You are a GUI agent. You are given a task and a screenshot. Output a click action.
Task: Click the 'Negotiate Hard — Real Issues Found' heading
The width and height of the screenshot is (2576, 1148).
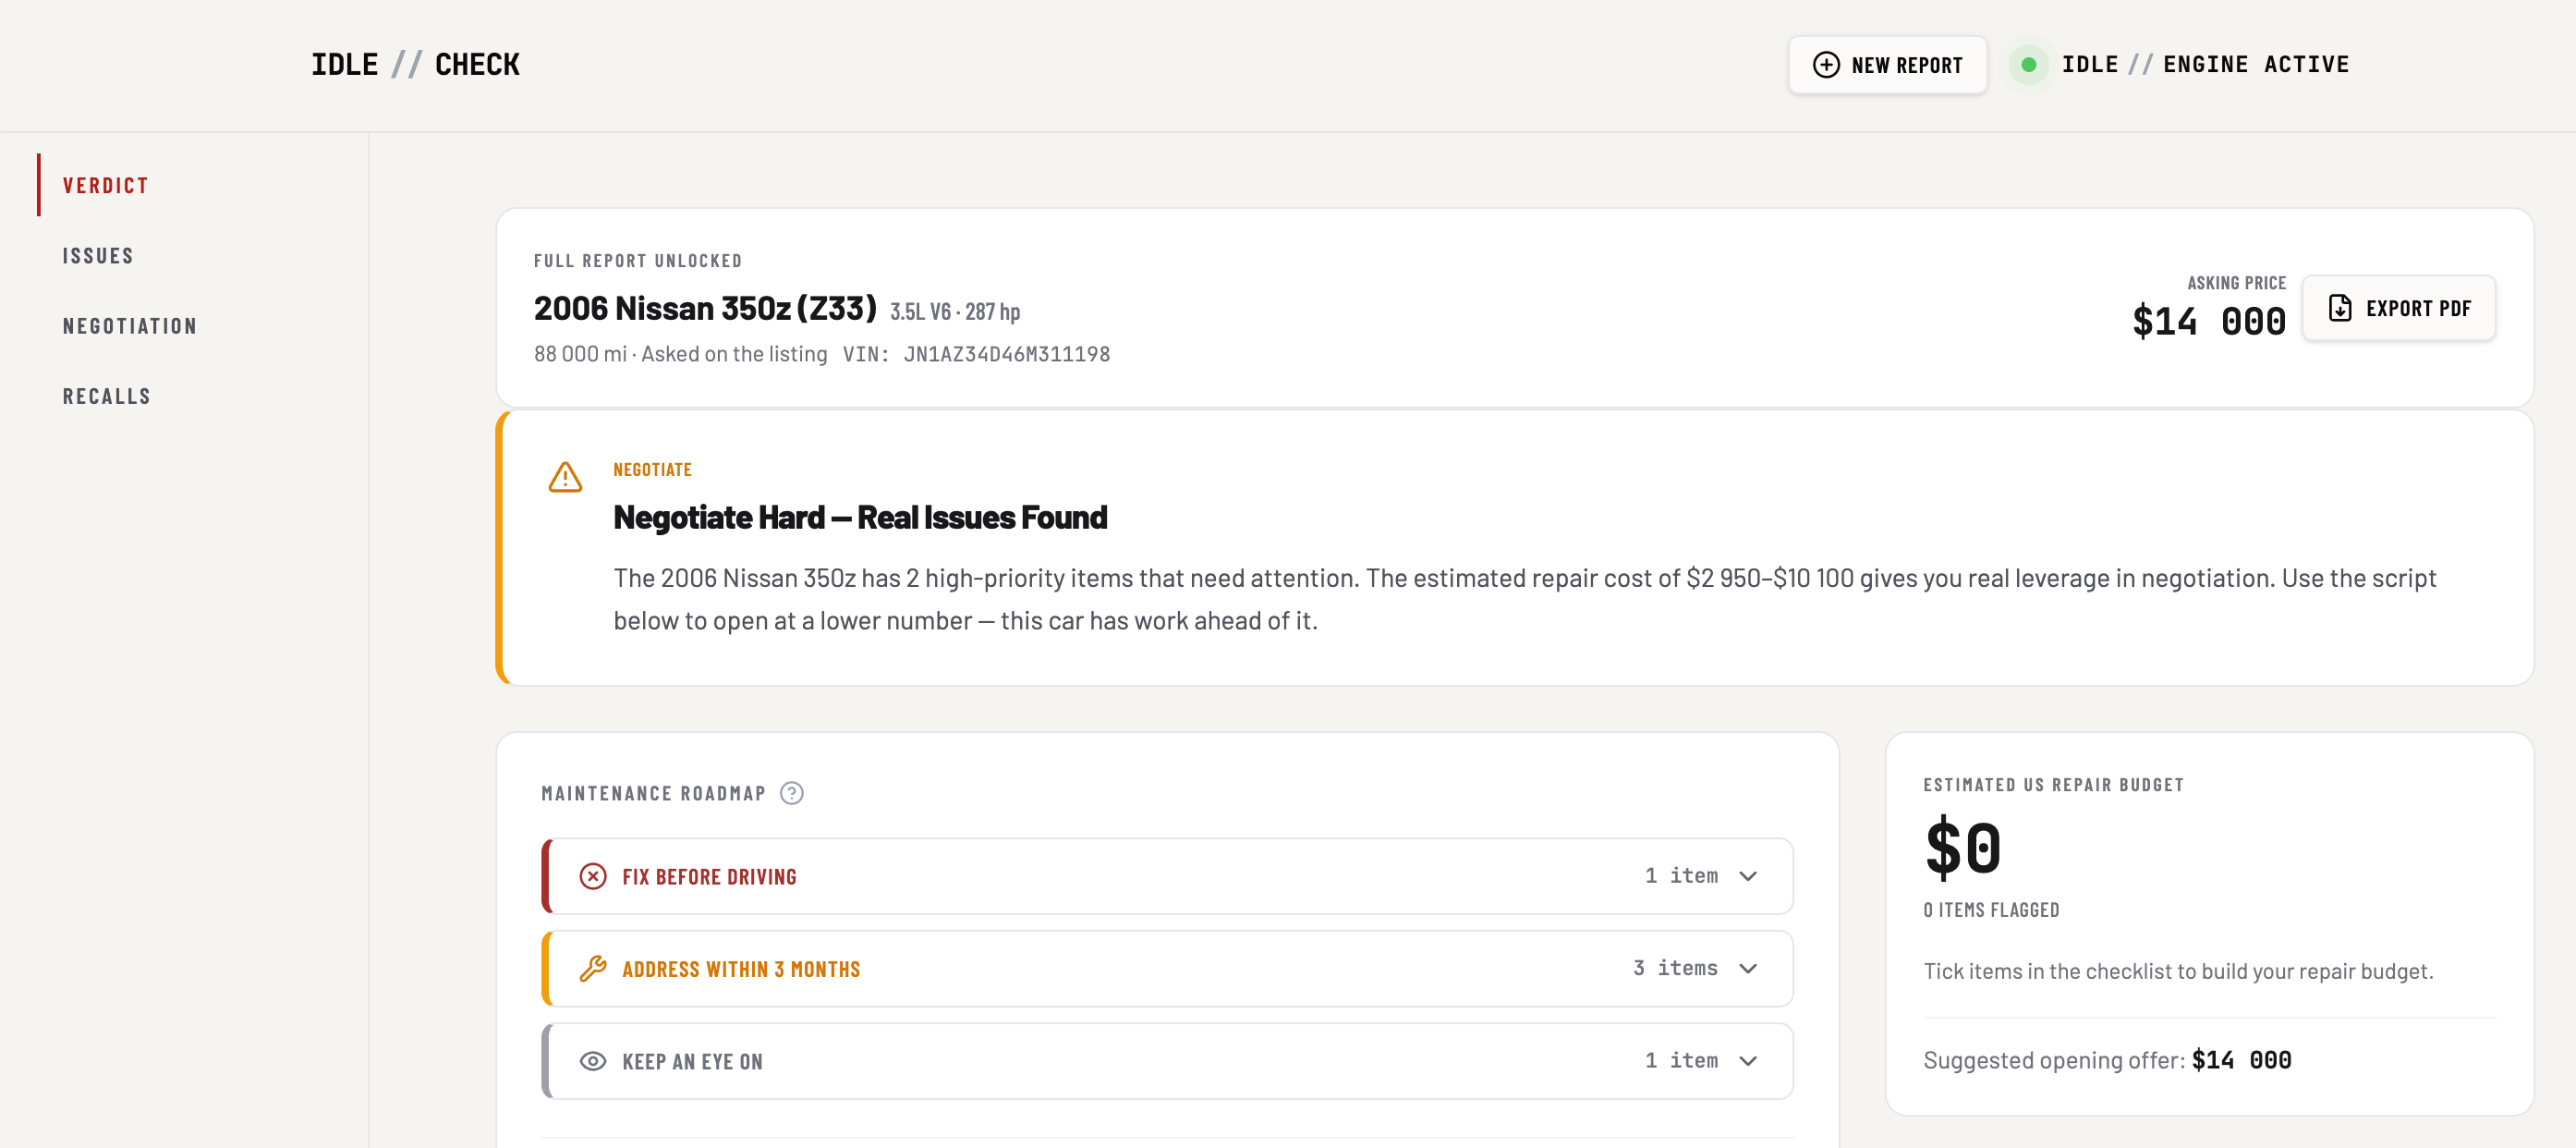pos(860,517)
